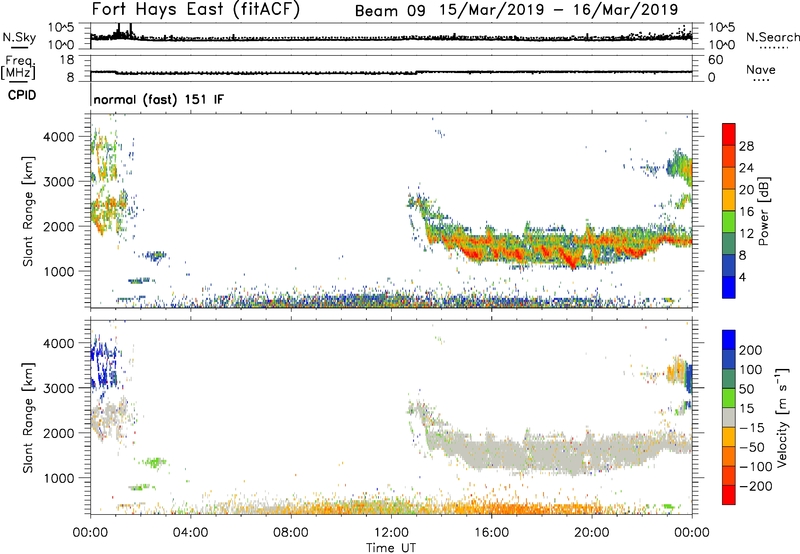This screenshot has width=800, height=554.
Task: Click the '20:00' time tick label
Action: click(x=591, y=533)
